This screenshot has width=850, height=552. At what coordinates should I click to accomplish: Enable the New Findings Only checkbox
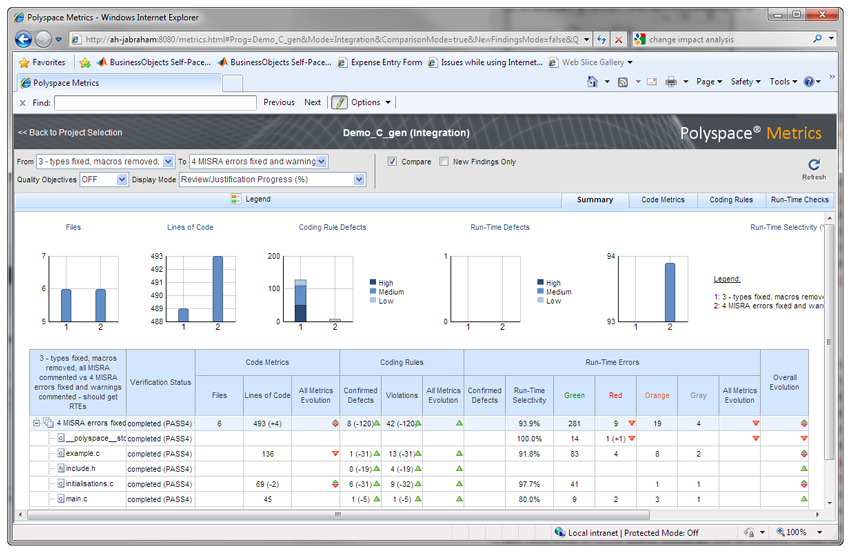(x=444, y=161)
